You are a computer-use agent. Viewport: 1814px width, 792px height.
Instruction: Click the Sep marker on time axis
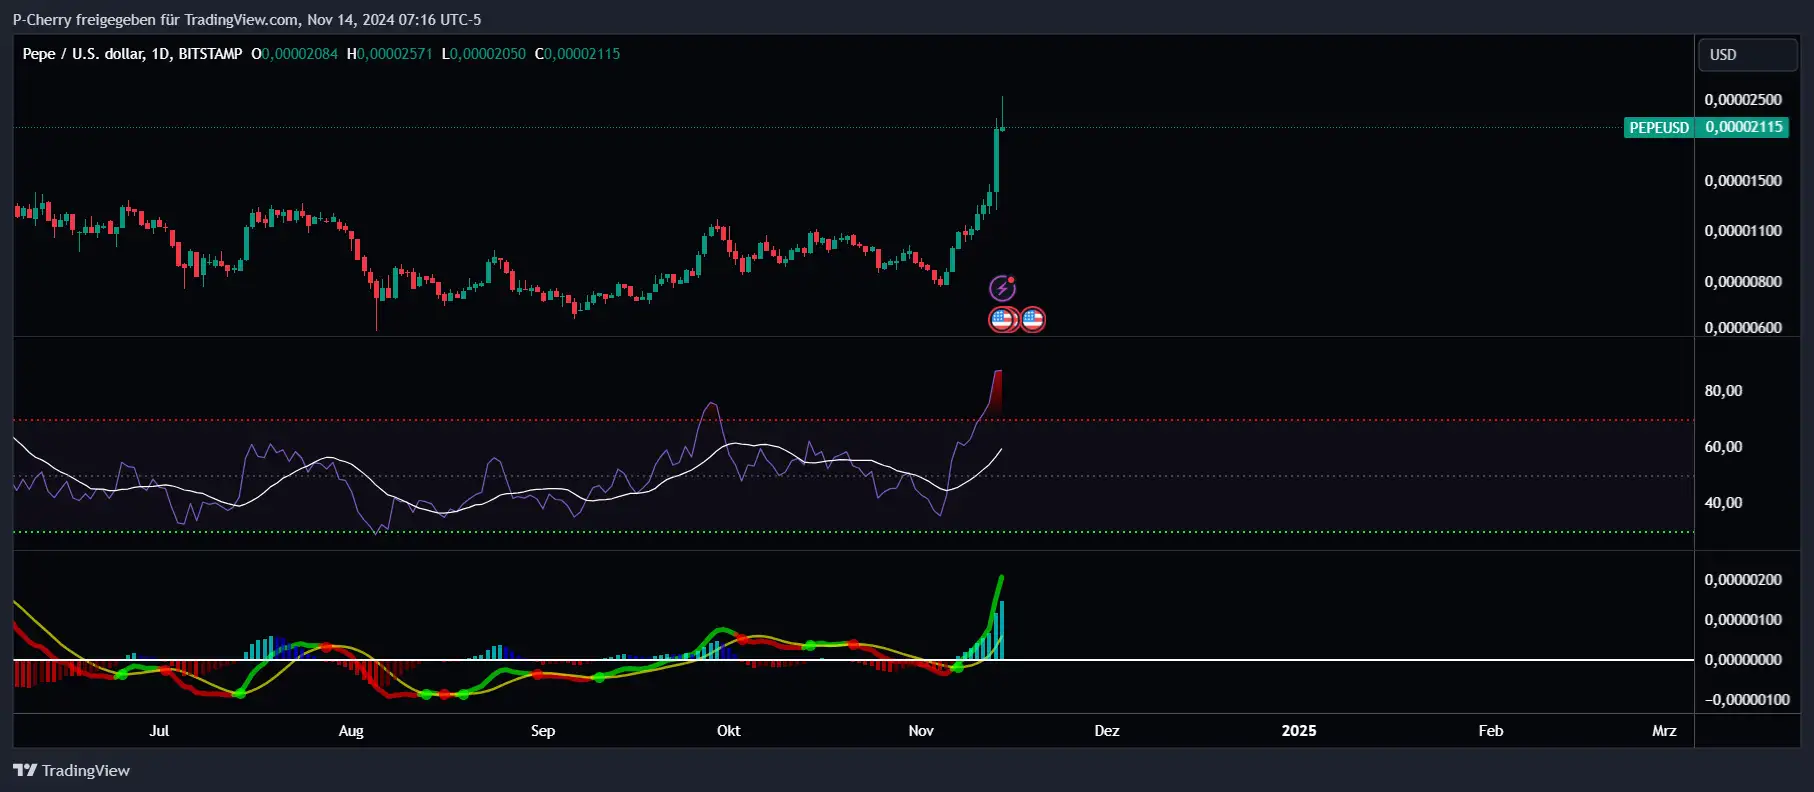543,731
